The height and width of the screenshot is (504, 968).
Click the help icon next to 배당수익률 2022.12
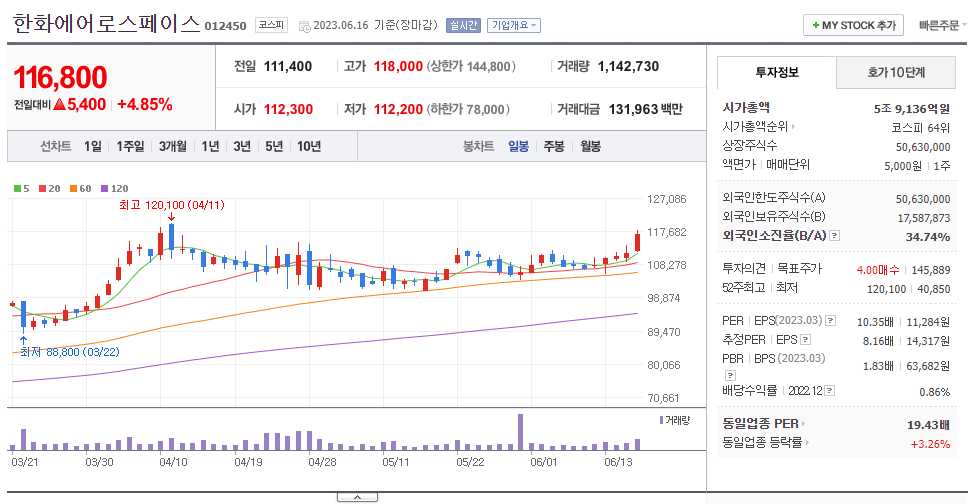(x=829, y=390)
